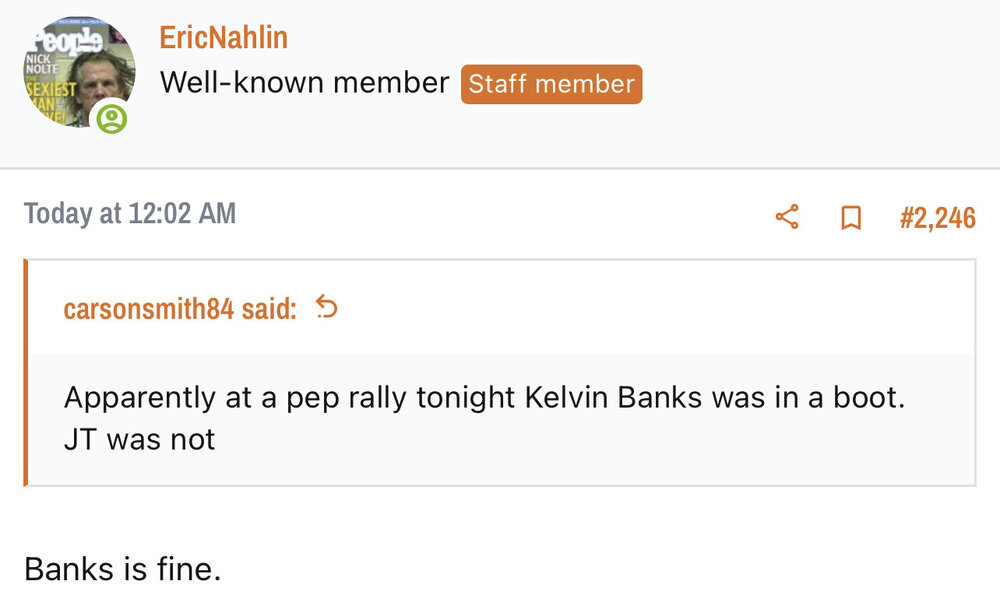The image size is (1000, 602).
Task: Click the carsonsmith84 said quote link
Action: tap(180, 309)
